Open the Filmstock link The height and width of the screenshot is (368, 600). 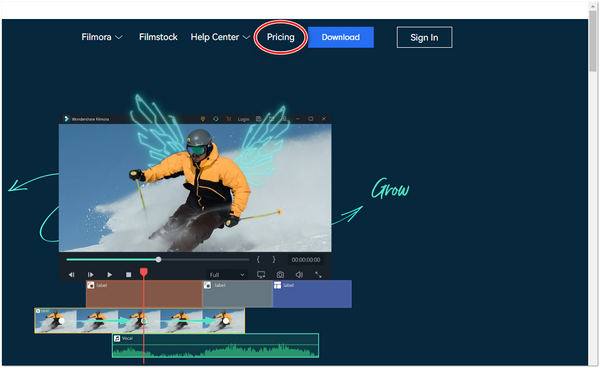[x=158, y=37]
